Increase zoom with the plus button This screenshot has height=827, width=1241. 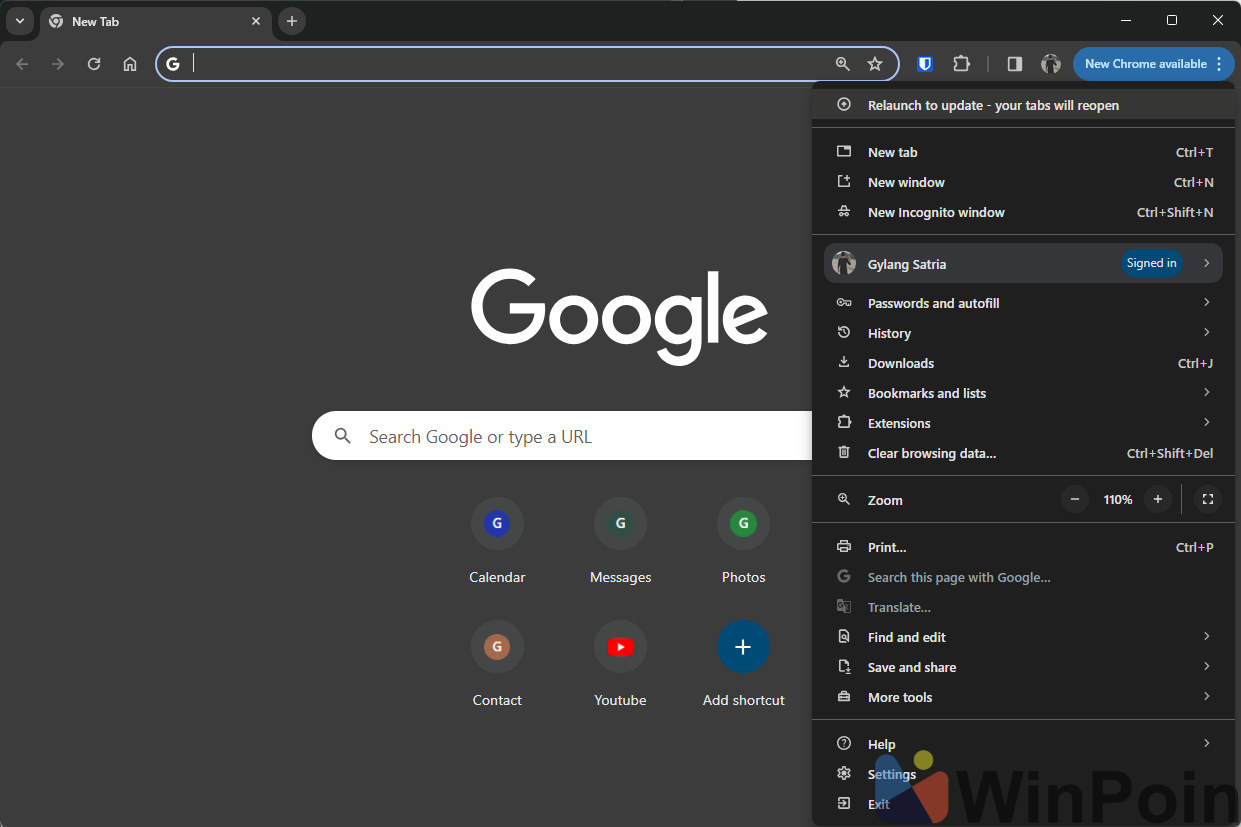[x=1158, y=499]
